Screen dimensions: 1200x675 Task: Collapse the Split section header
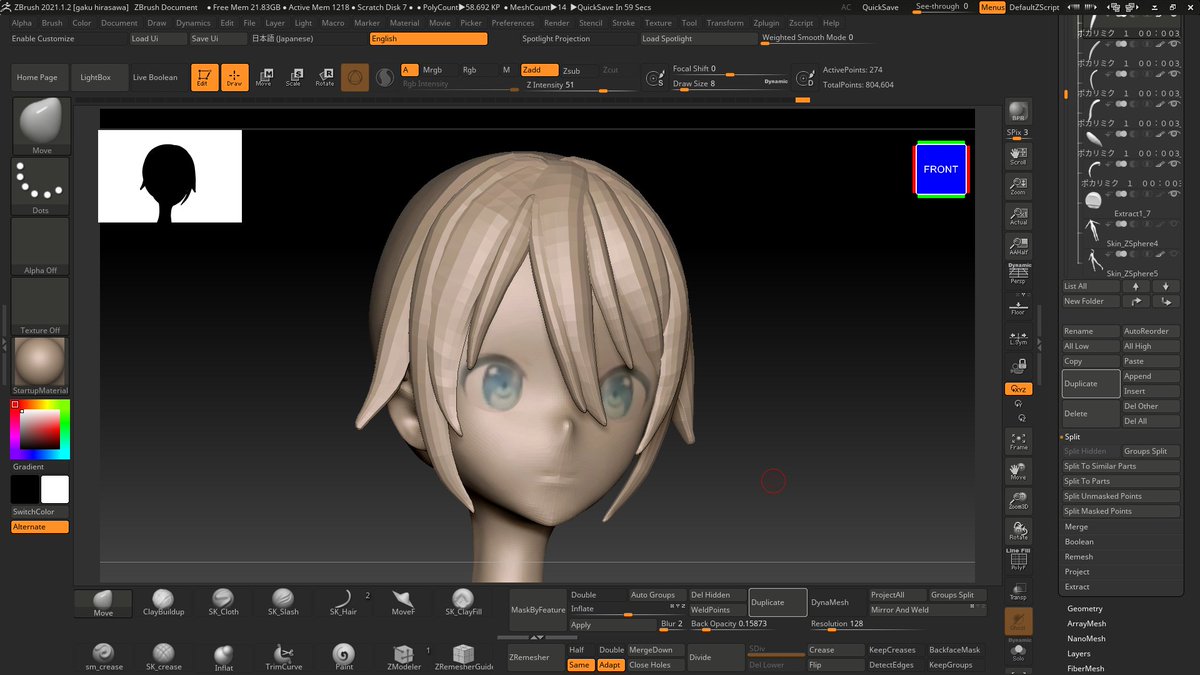coord(1072,436)
